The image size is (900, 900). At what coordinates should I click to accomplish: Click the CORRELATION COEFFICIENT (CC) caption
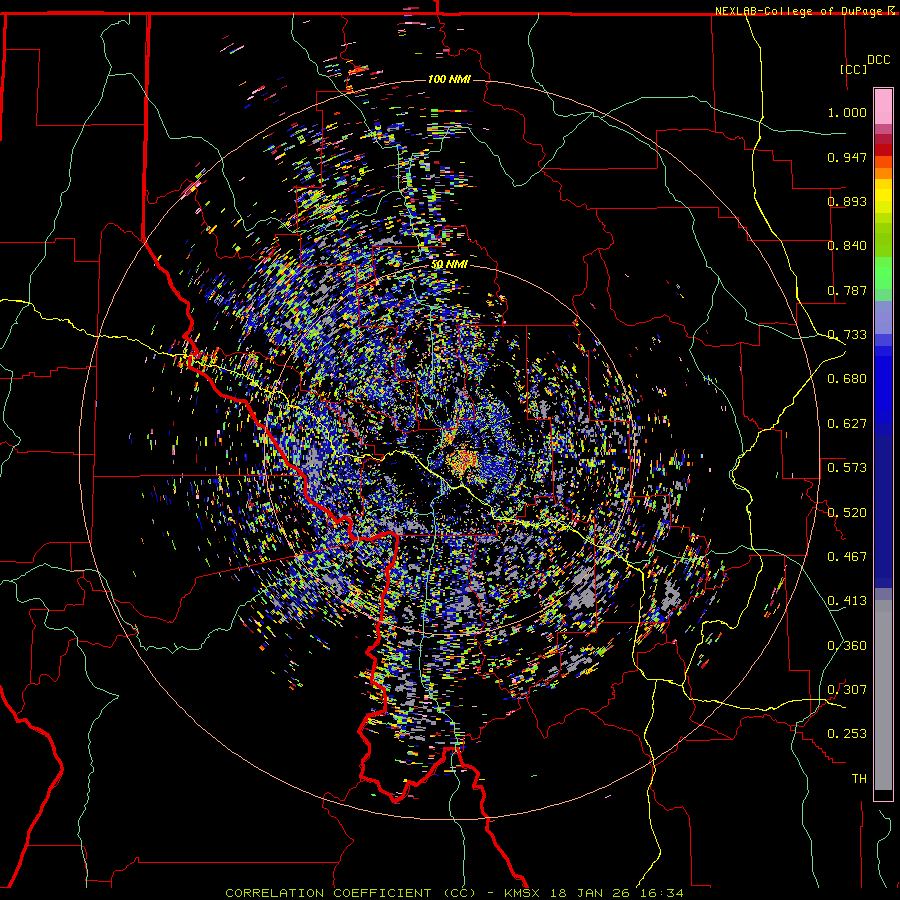coord(350,893)
